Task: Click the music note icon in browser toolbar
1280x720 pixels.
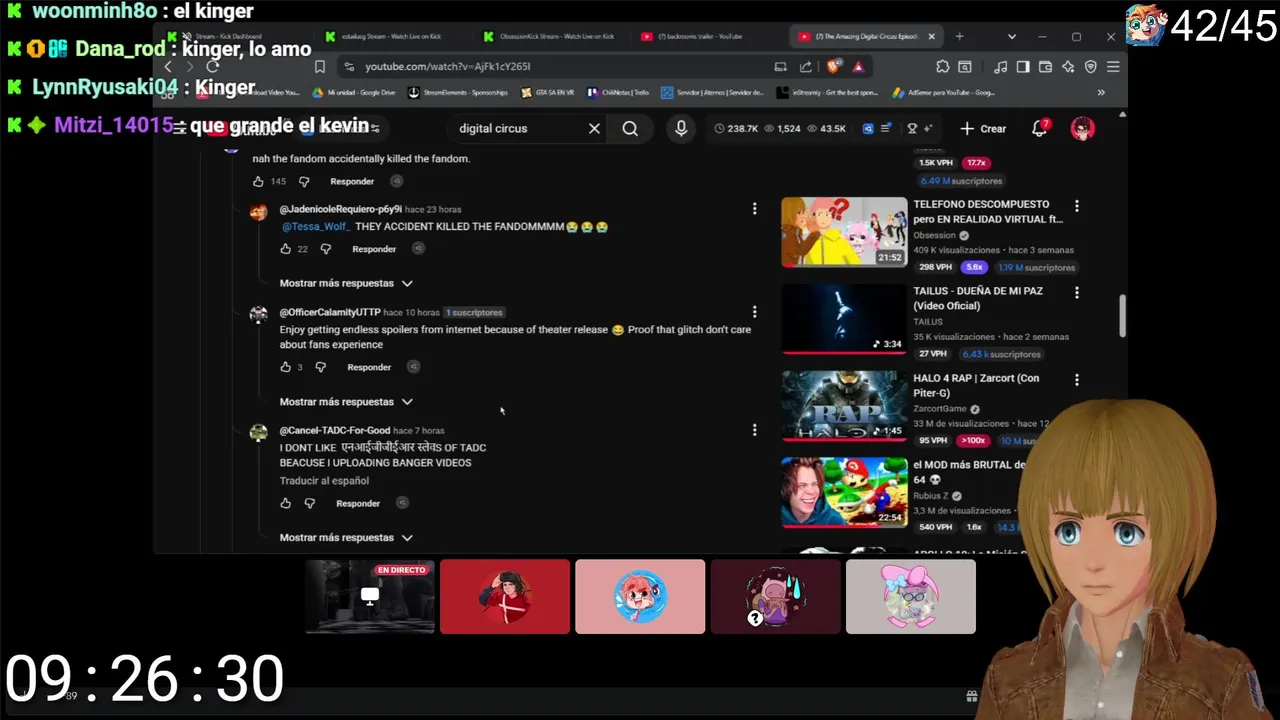Action: pyautogui.click(x=1001, y=67)
